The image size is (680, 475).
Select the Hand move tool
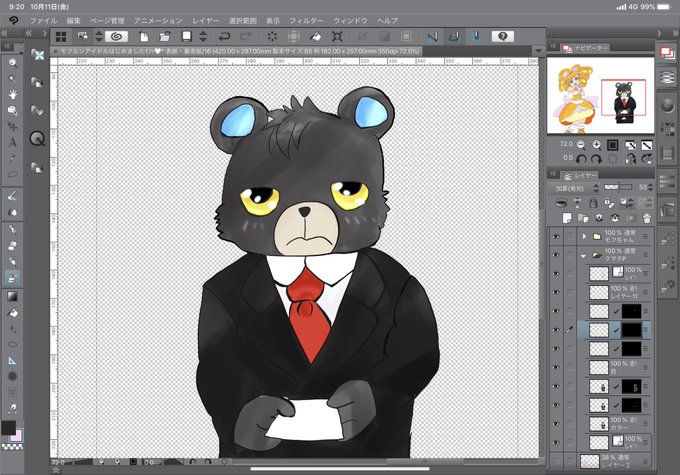(13, 95)
